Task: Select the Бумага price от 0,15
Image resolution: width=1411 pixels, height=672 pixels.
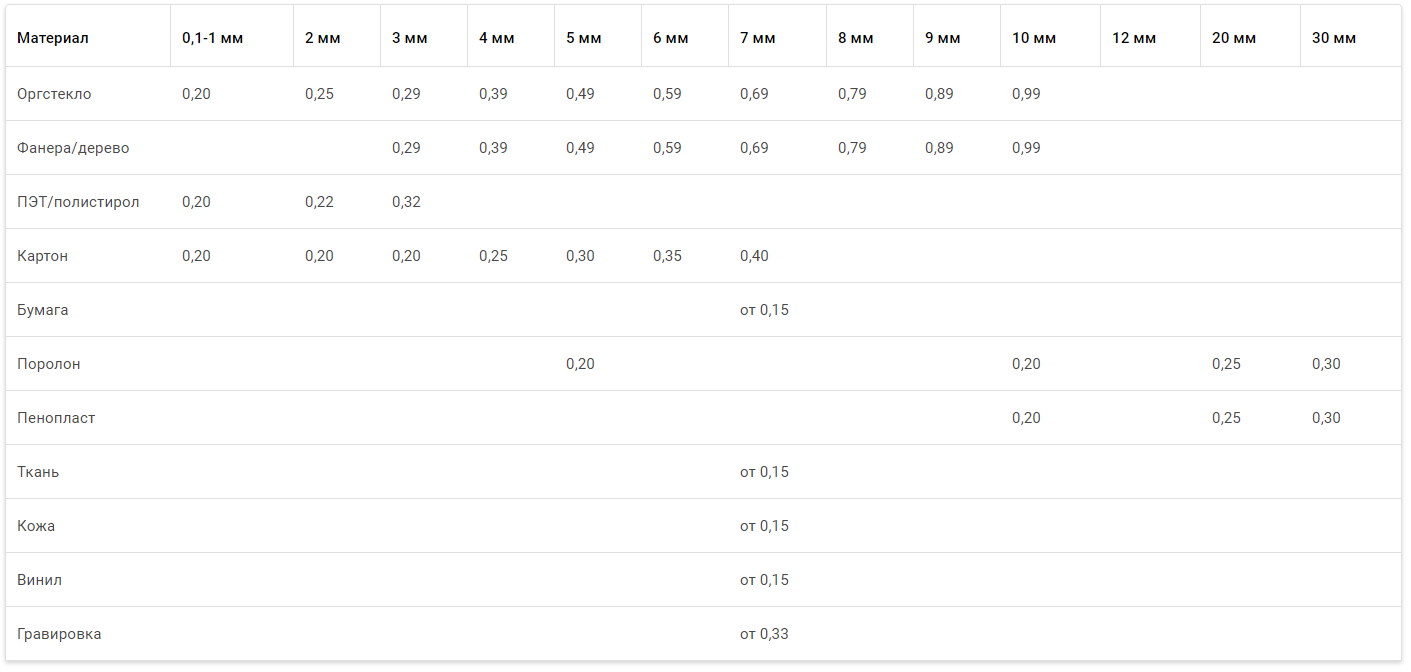Action: [x=764, y=310]
